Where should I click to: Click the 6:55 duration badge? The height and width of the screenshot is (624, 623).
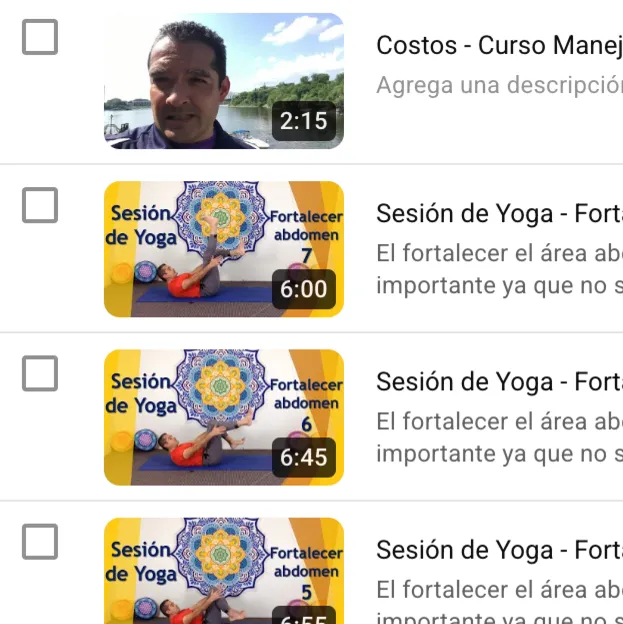click(304, 615)
